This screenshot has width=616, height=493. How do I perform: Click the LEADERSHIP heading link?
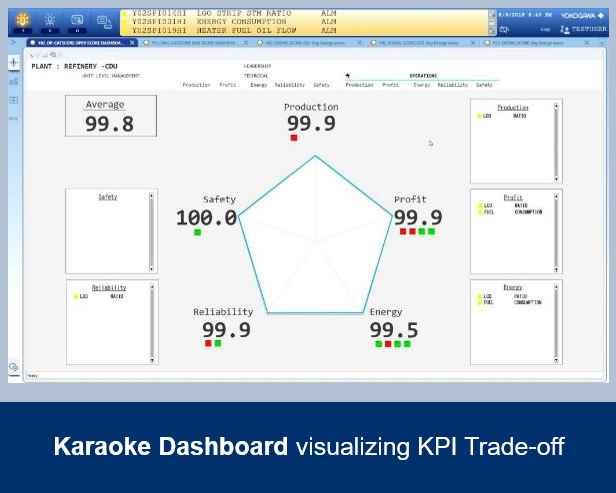257,66
